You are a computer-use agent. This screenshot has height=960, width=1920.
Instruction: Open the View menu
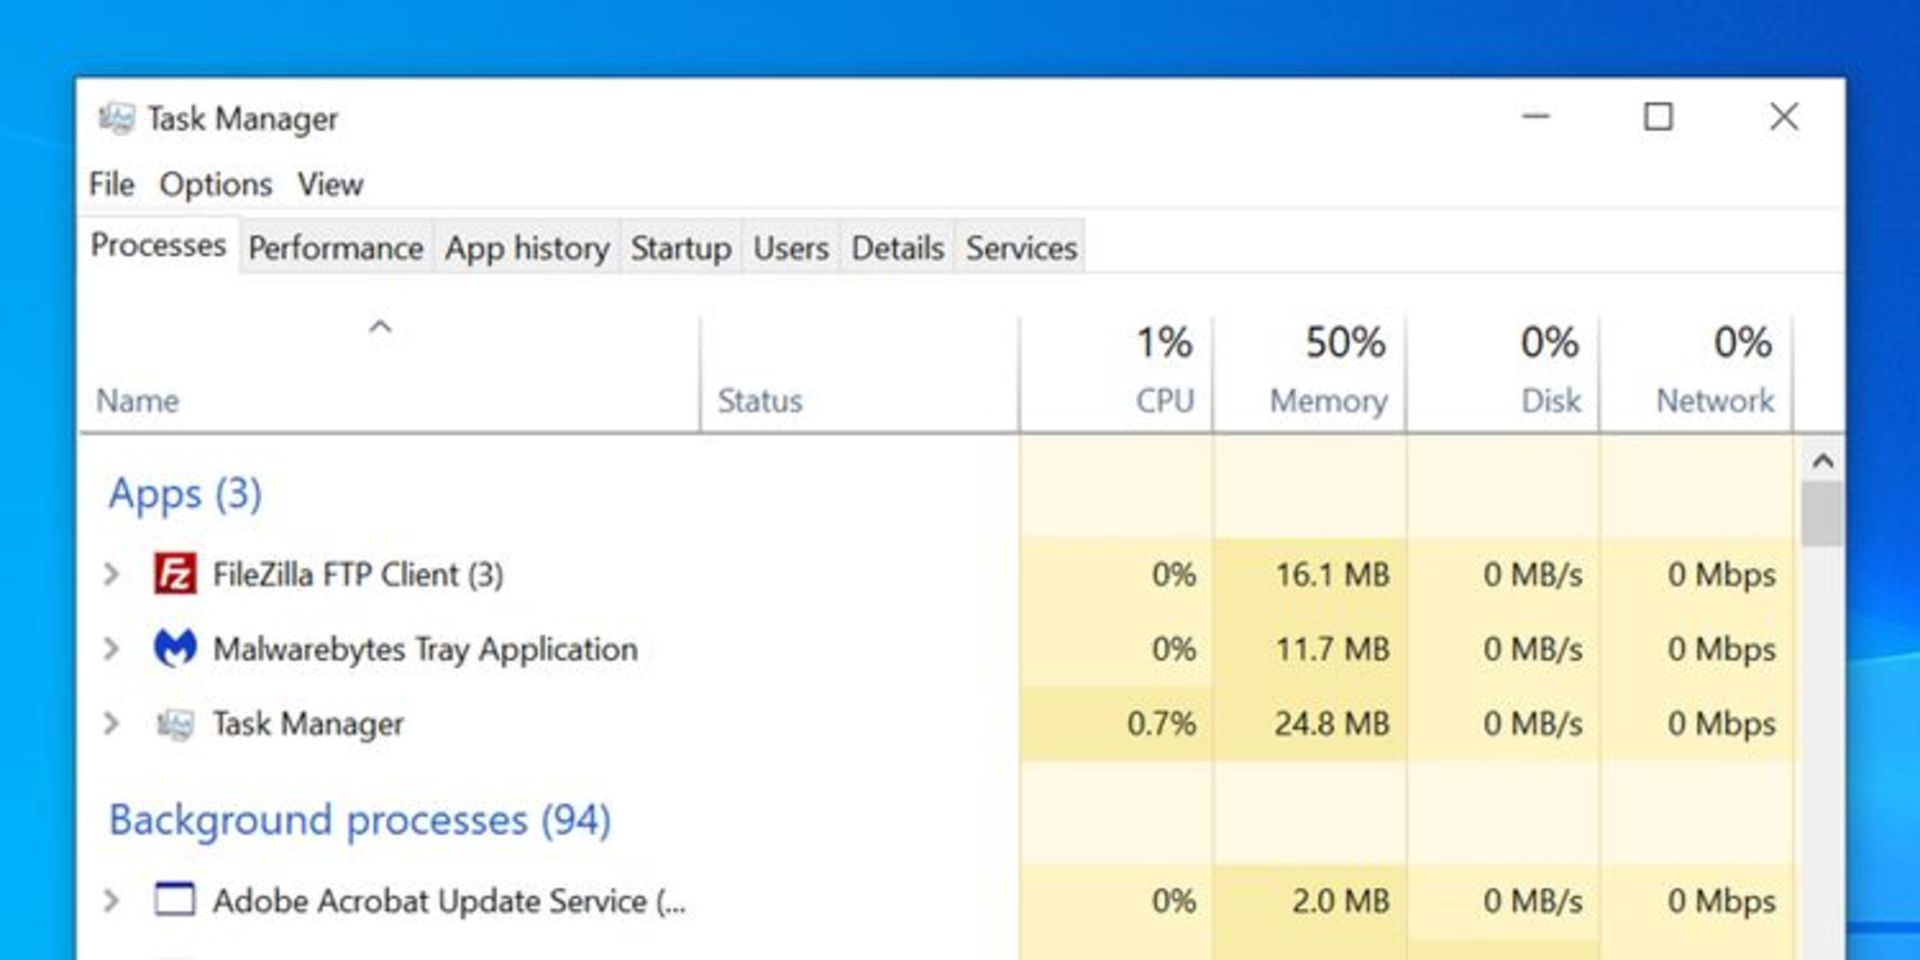tap(330, 184)
